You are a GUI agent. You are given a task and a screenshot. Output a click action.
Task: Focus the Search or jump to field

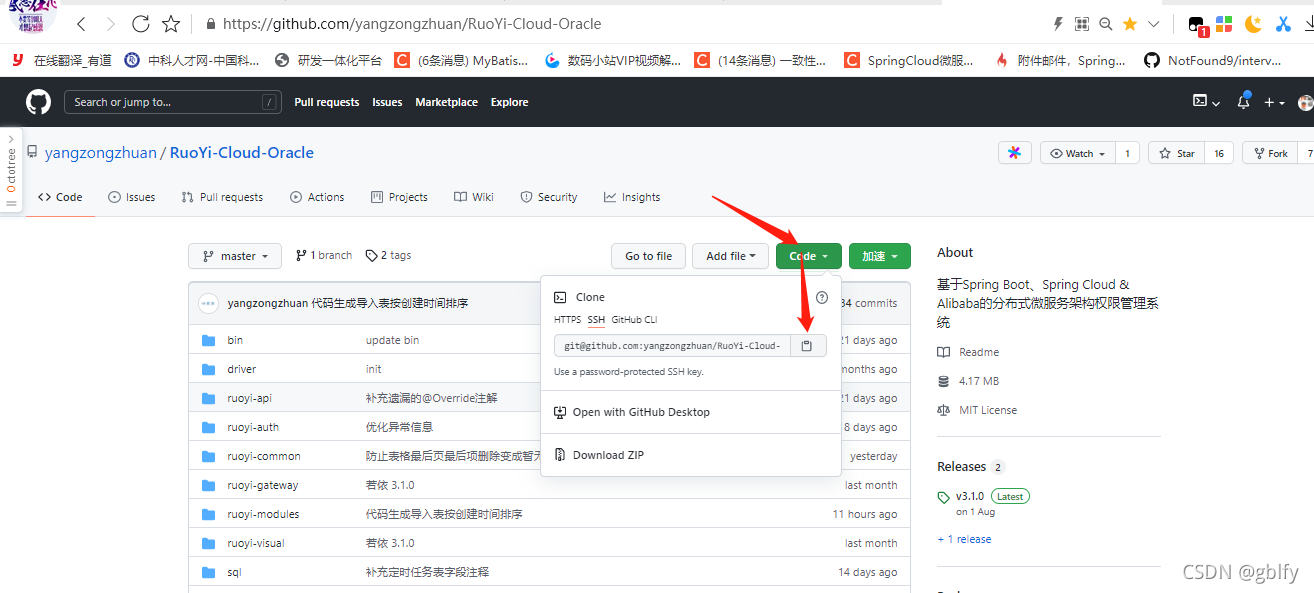pos(172,102)
